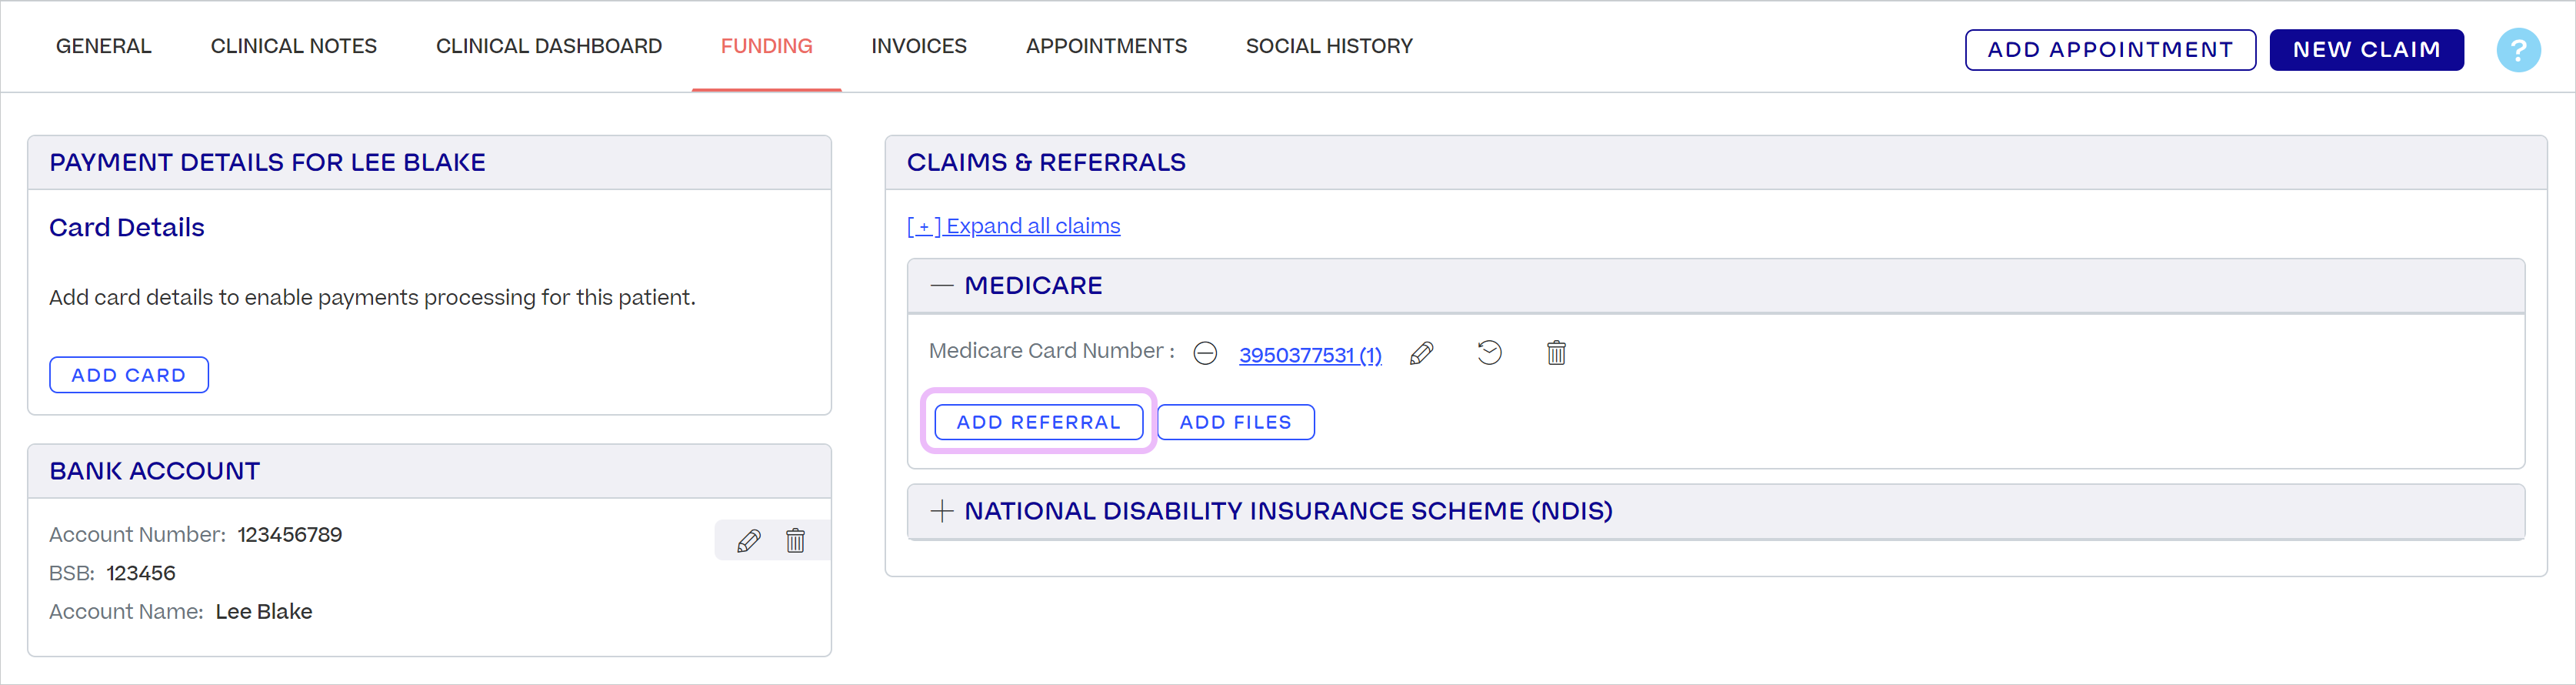Image resolution: width=2576 pixels, height=685 pixels.
Task: Open the Social History tab
Action: click(x=1328, y=46)
